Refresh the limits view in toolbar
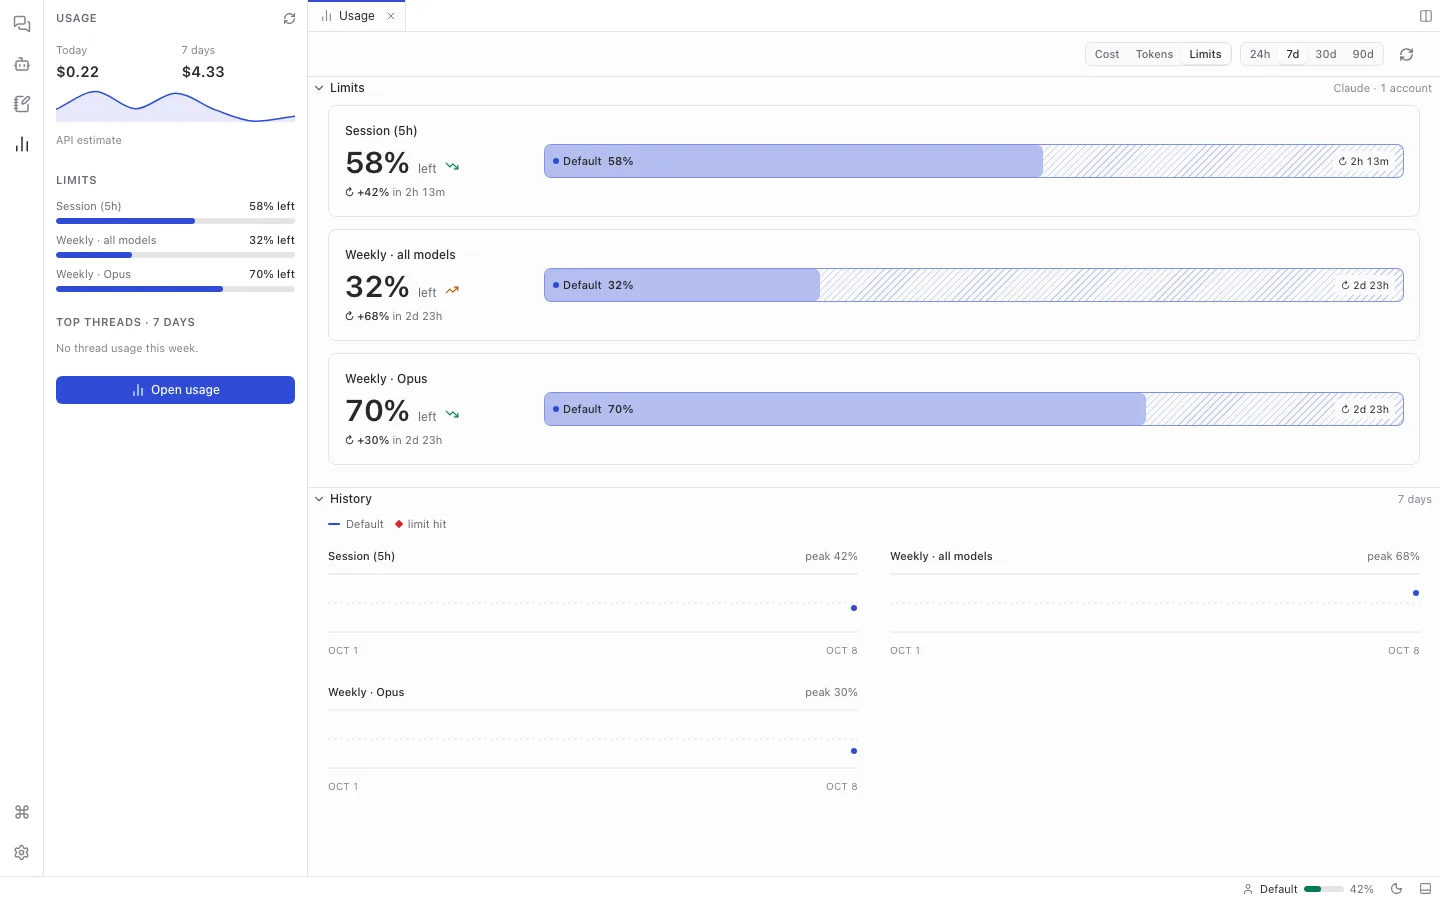Viewport: 1440px width, 900px height. click(x=1406, y=54)
